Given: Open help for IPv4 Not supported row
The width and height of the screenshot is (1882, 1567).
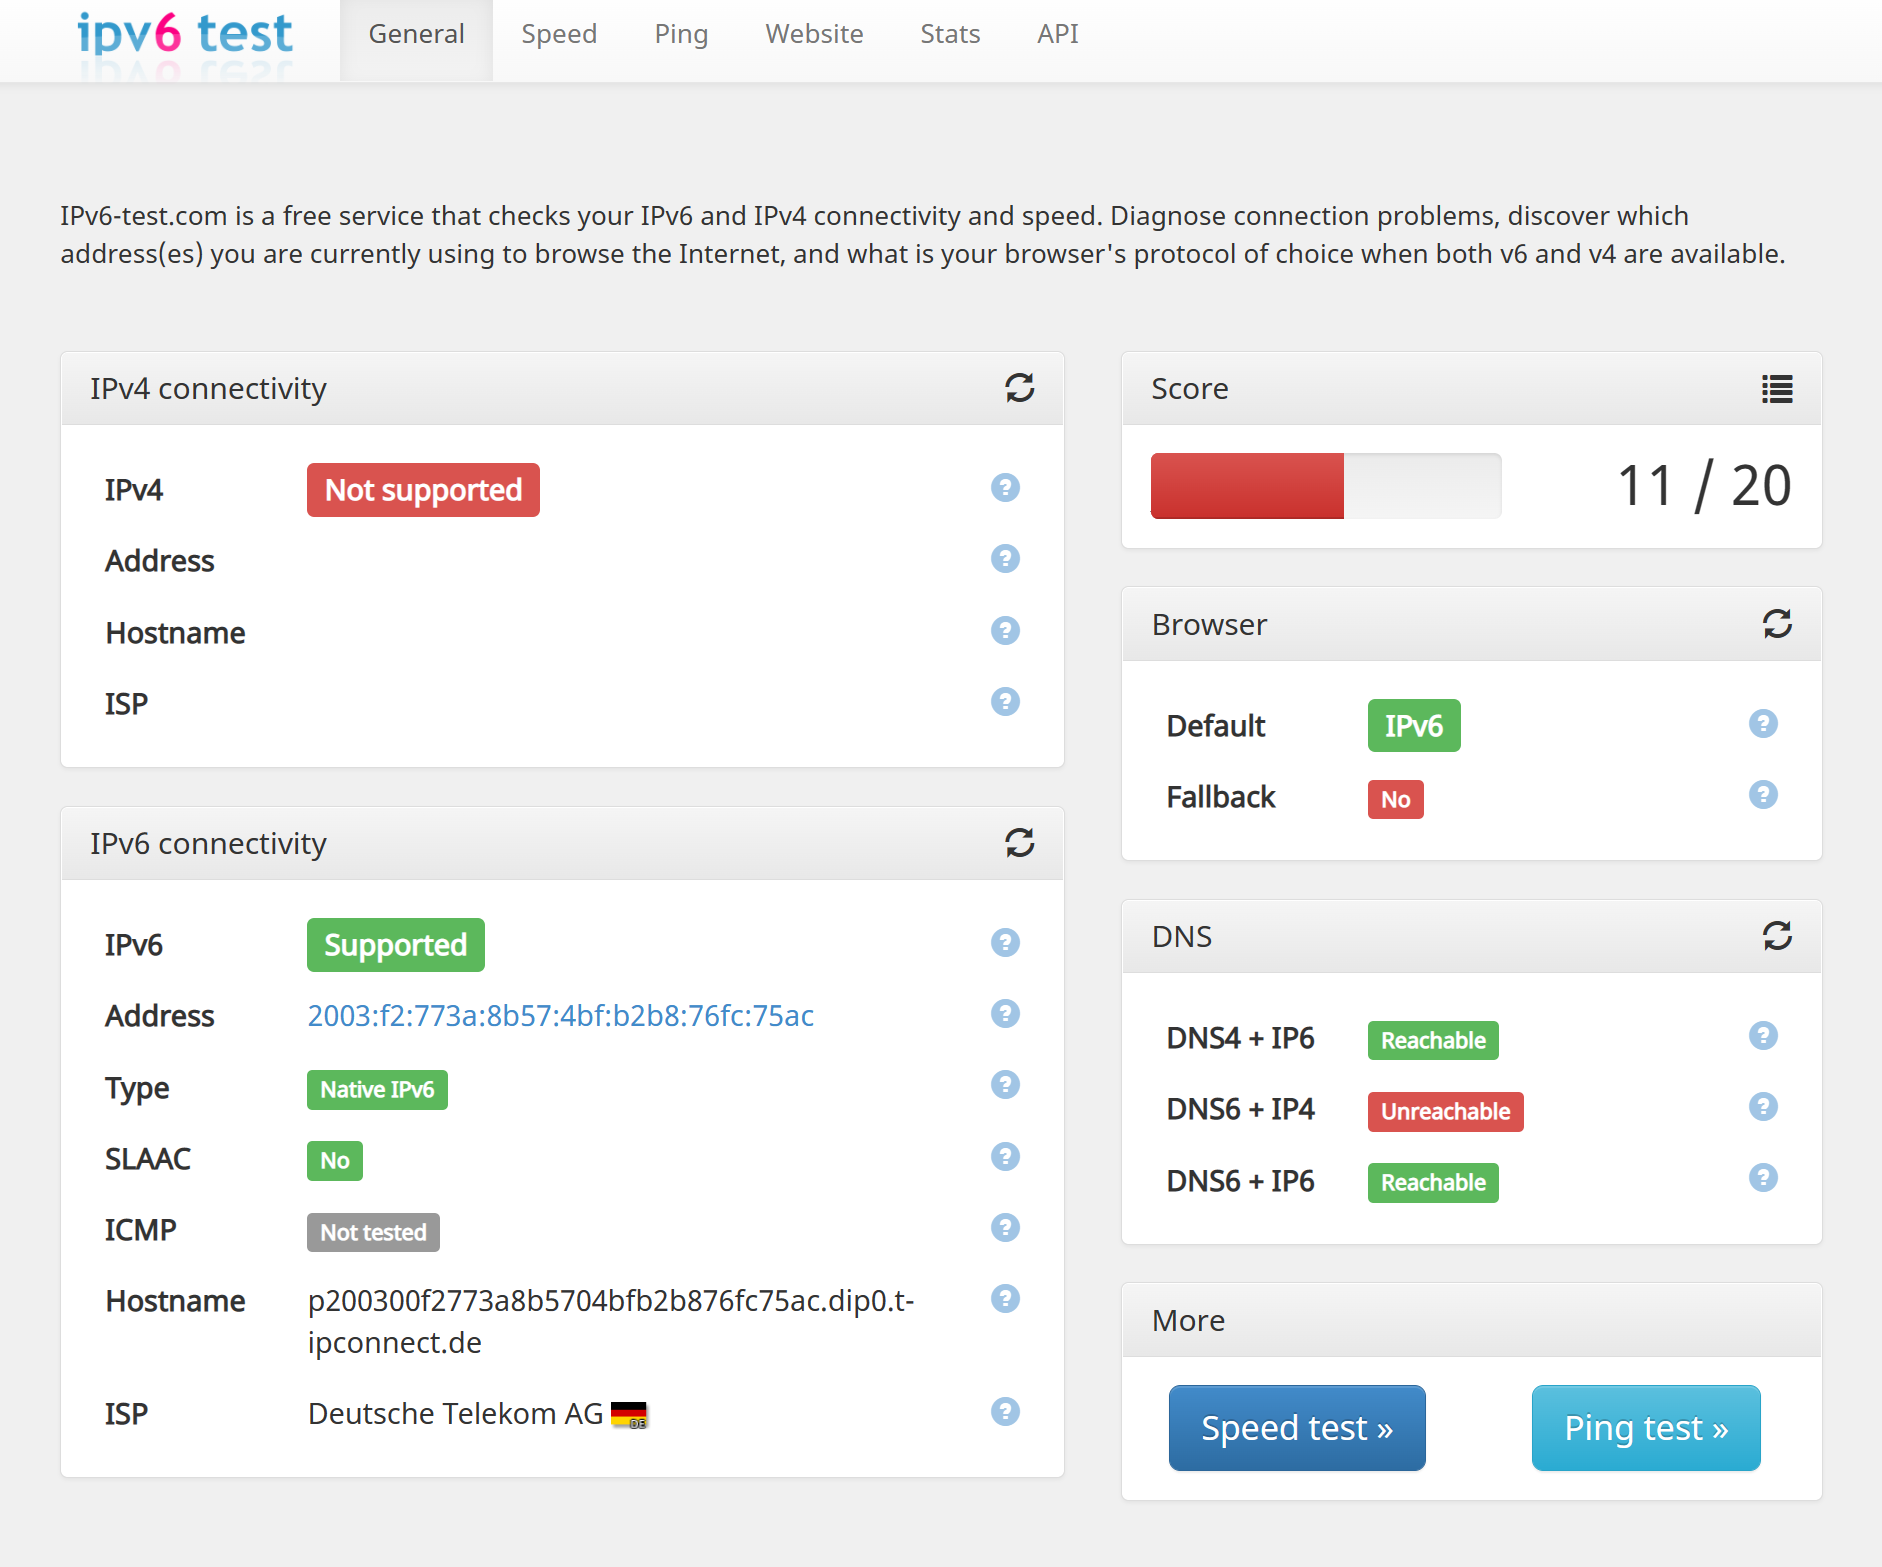Looking at the screenshot, I should click(x=1005, y=488).
